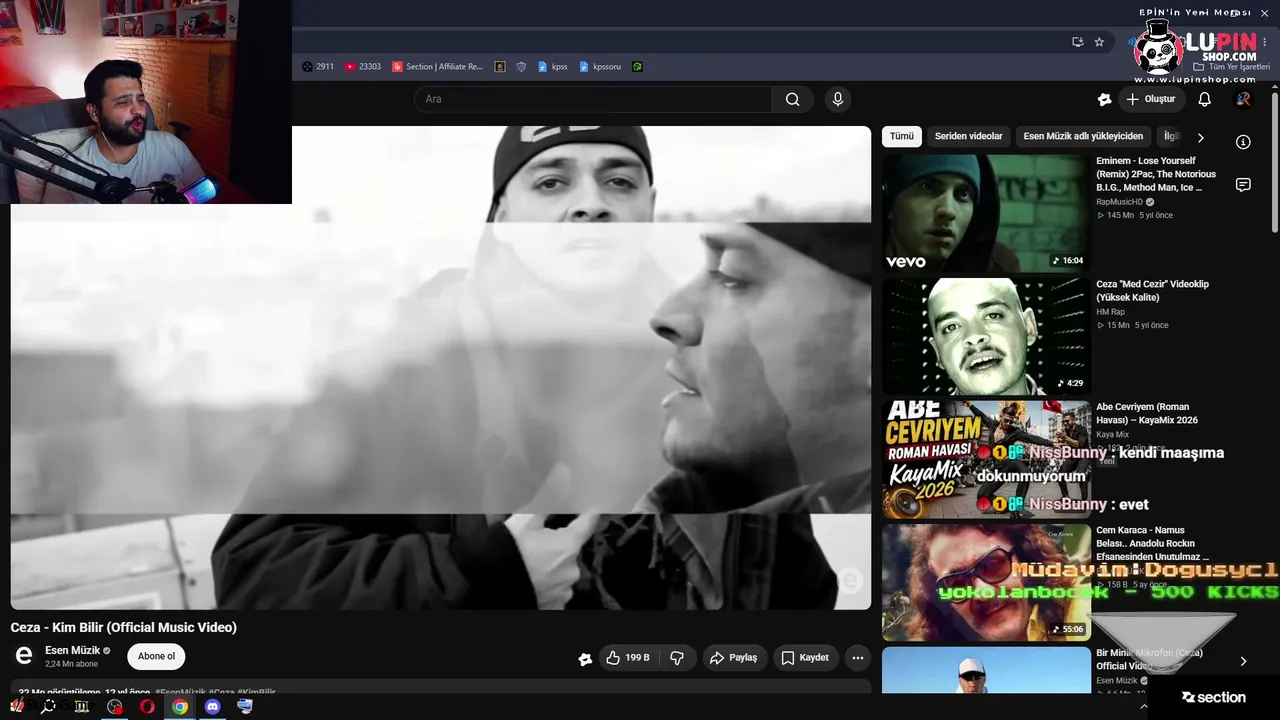Click the video title Ceza - Kim Bilir
The image size is (1280, 720).
pyautogui.click(x=124, y=627)
